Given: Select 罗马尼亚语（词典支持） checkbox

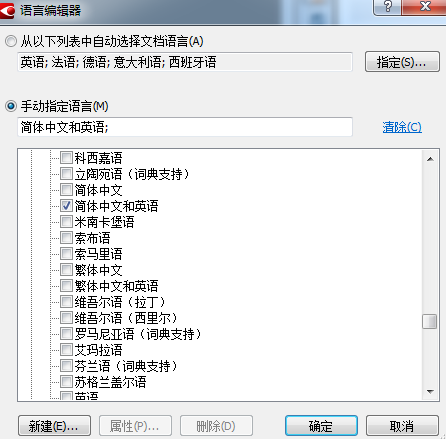Looking at the screenshot, I should click(x=66, y=334).
